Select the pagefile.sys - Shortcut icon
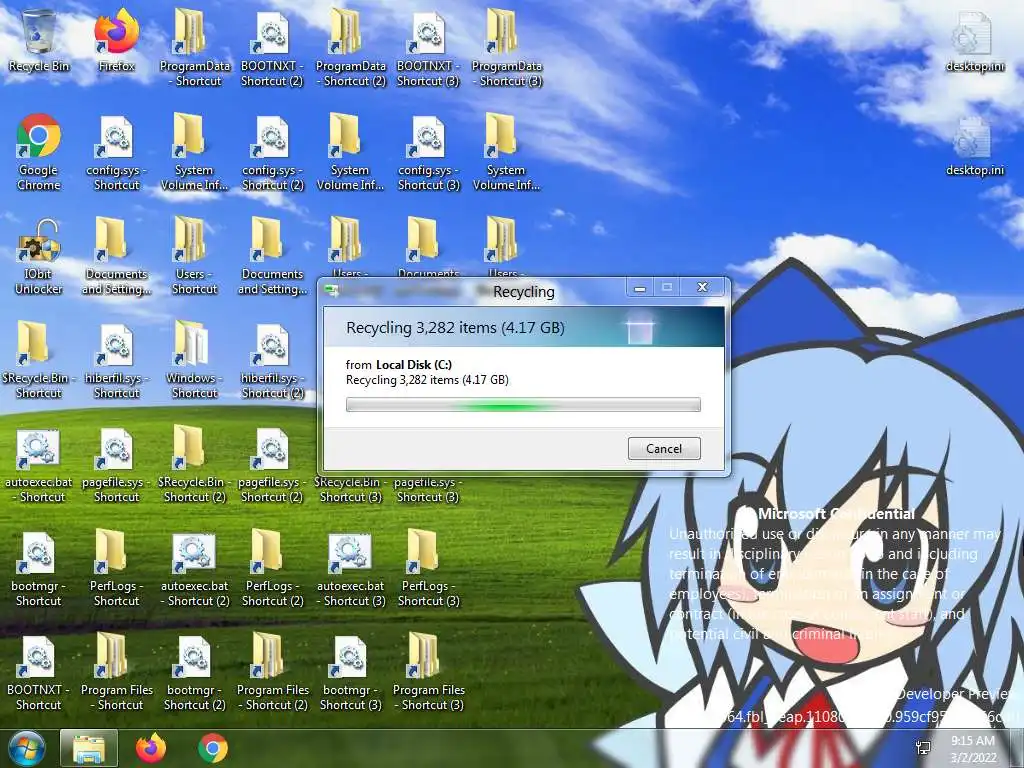This screenshot has width=1024, height=768. pos(117,465)
